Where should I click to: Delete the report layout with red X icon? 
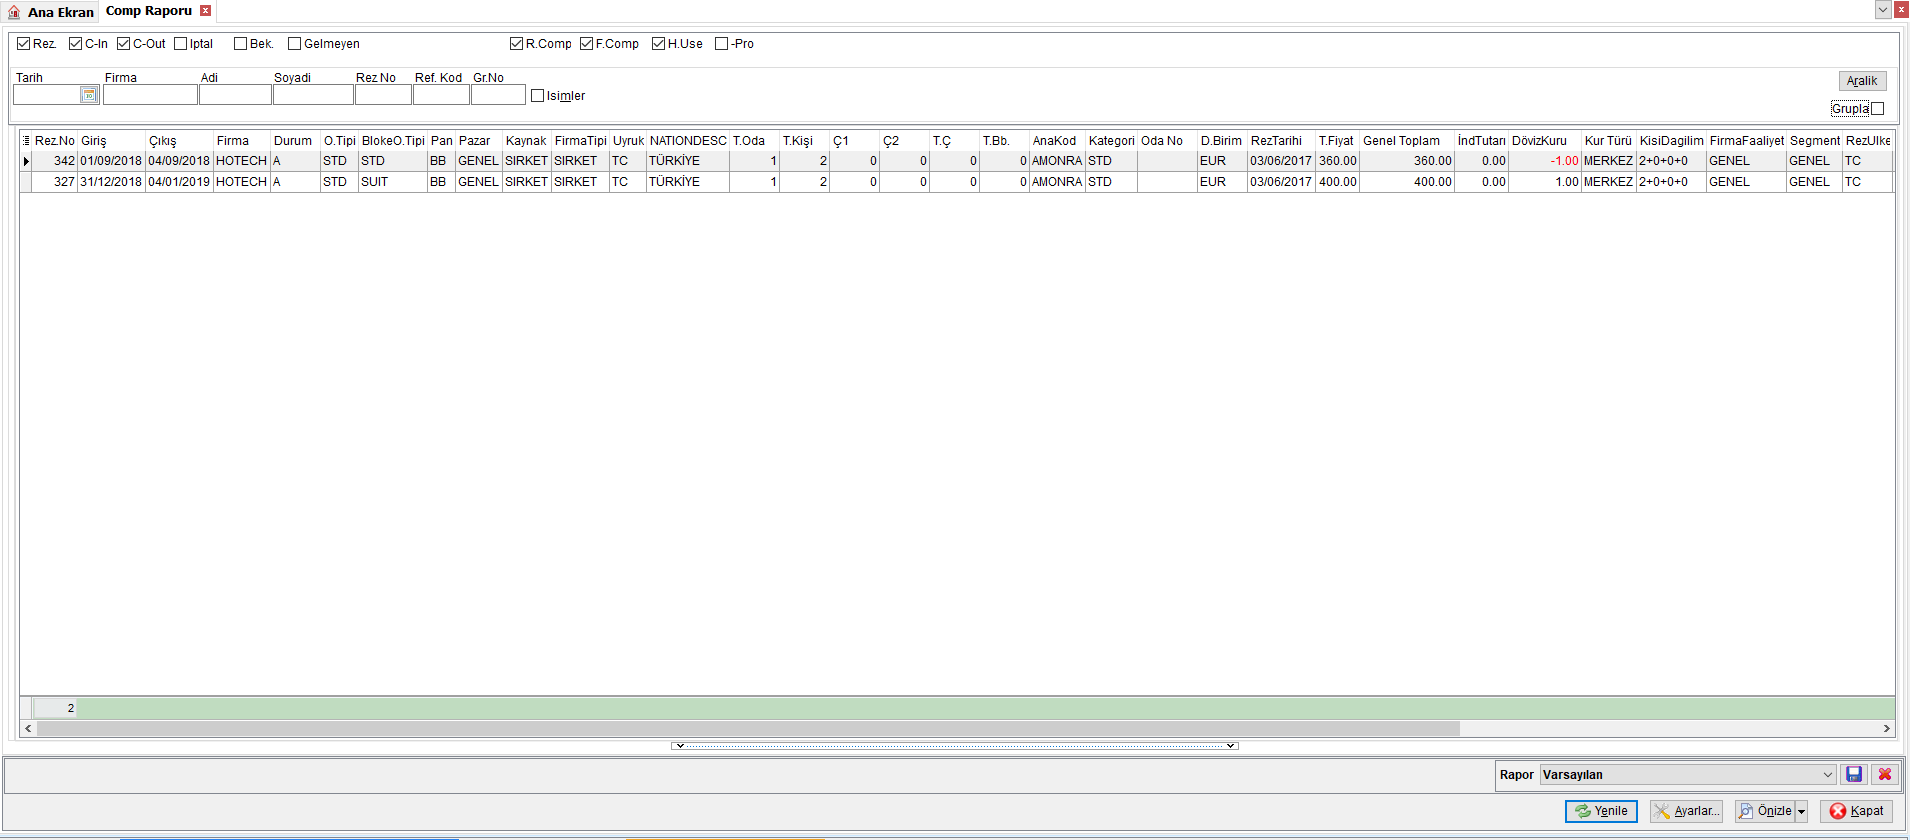coord(1885,774)
